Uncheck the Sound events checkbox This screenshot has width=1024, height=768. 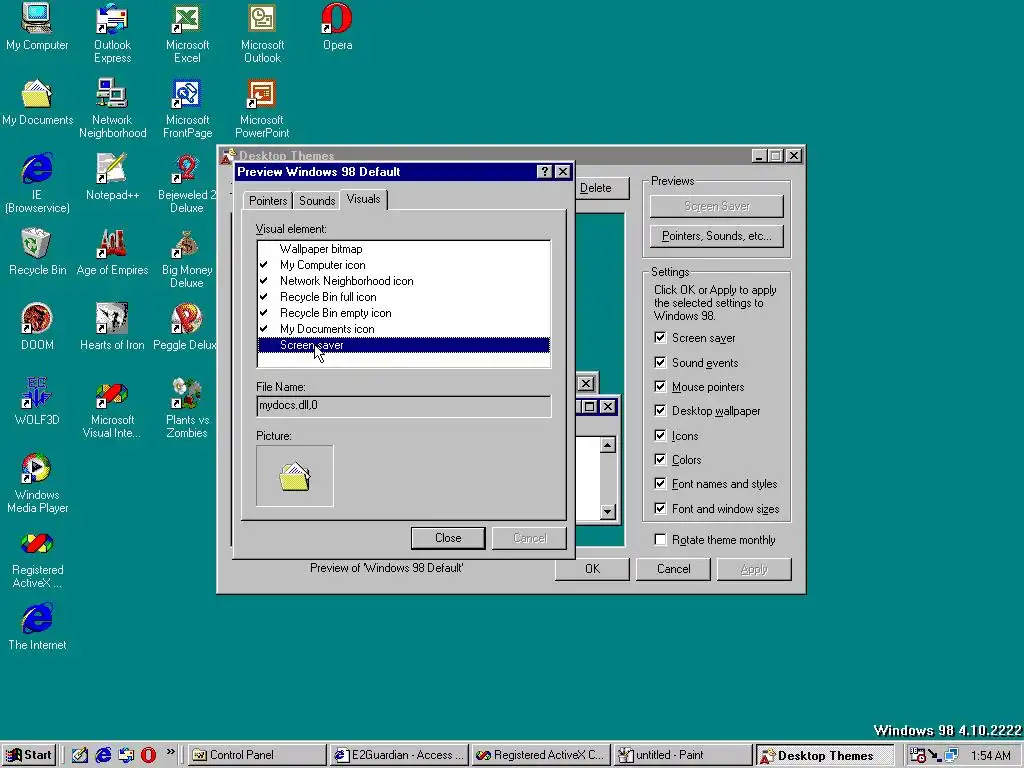tap(660, 362)
